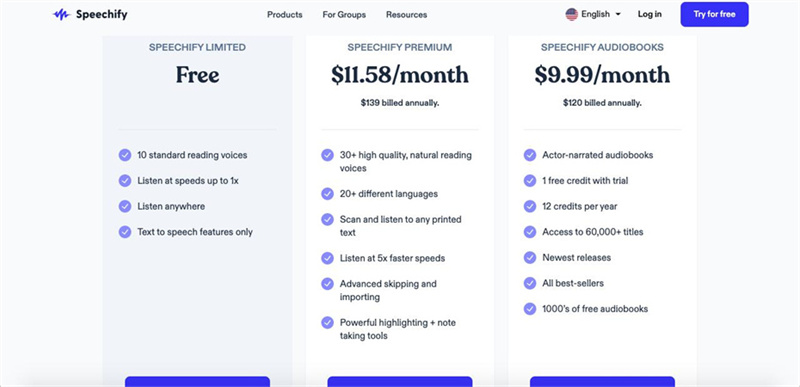Image resolution: width=800 pixels, height=387 pixels.
Task: Click the Speechify Limited plan button at bottom
Action: point(197,382)
